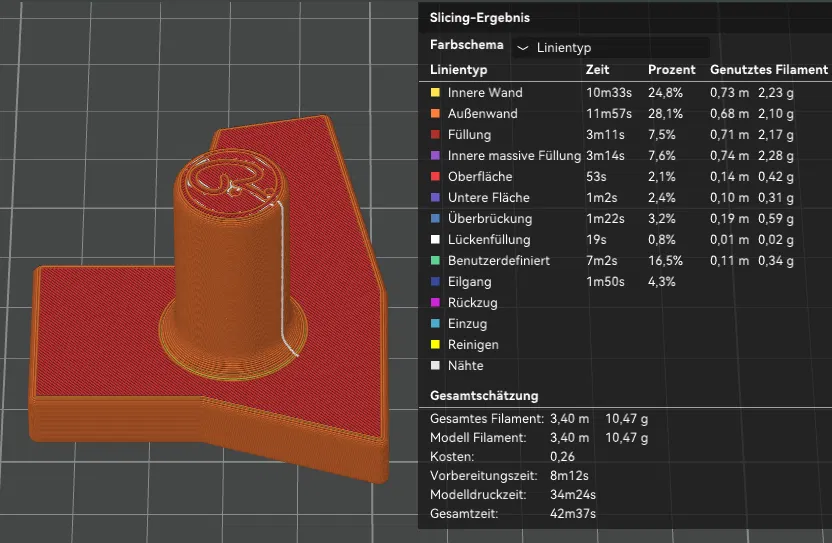The height and width of the screenshot is (543, 832).
Task: Click the Rückzug magenta swatch
Action: (435, 303)
